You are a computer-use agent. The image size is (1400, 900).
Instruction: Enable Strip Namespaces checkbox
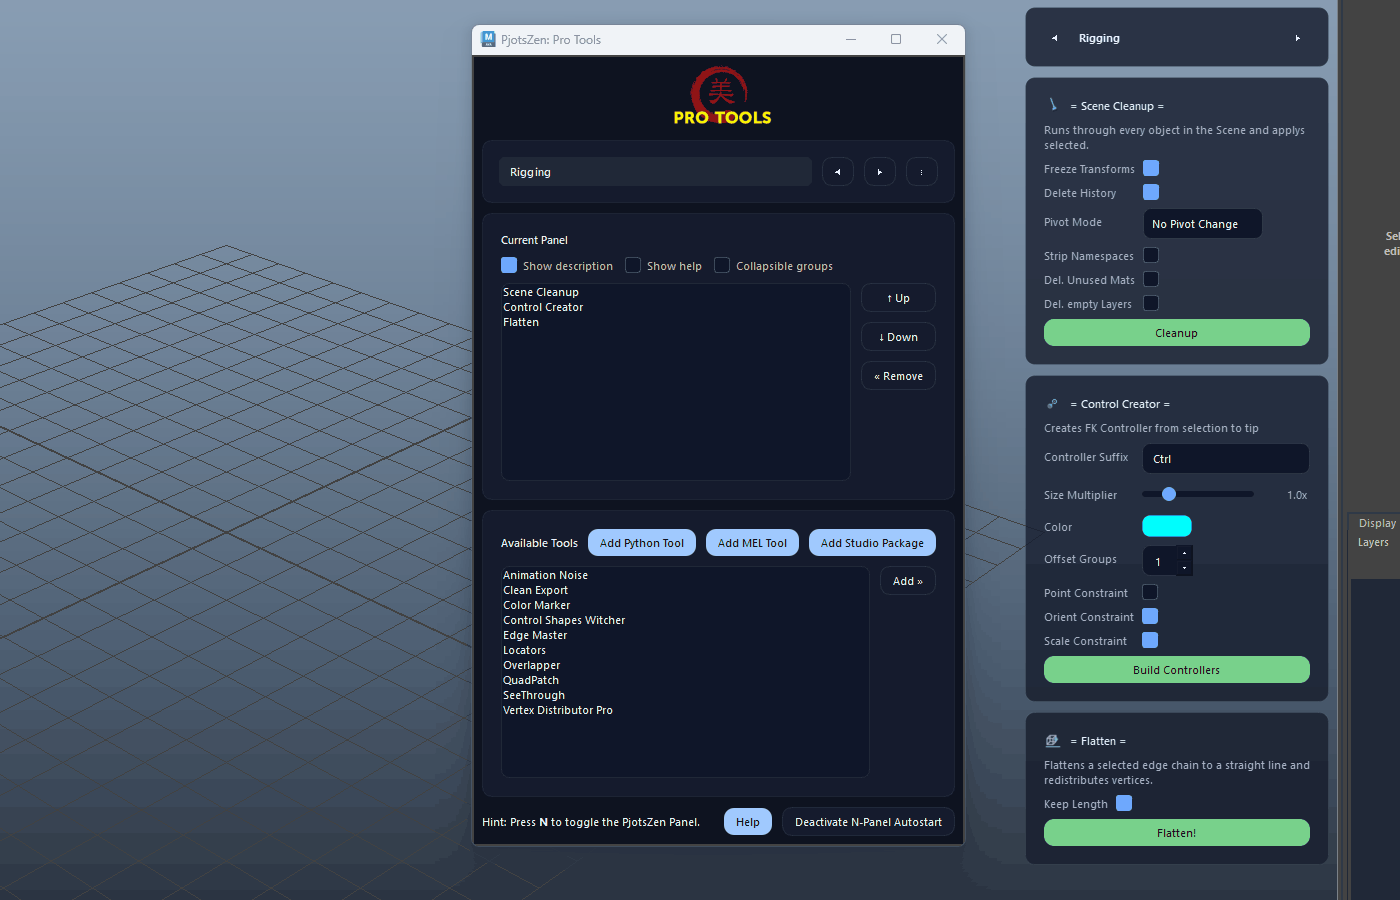1151,255
